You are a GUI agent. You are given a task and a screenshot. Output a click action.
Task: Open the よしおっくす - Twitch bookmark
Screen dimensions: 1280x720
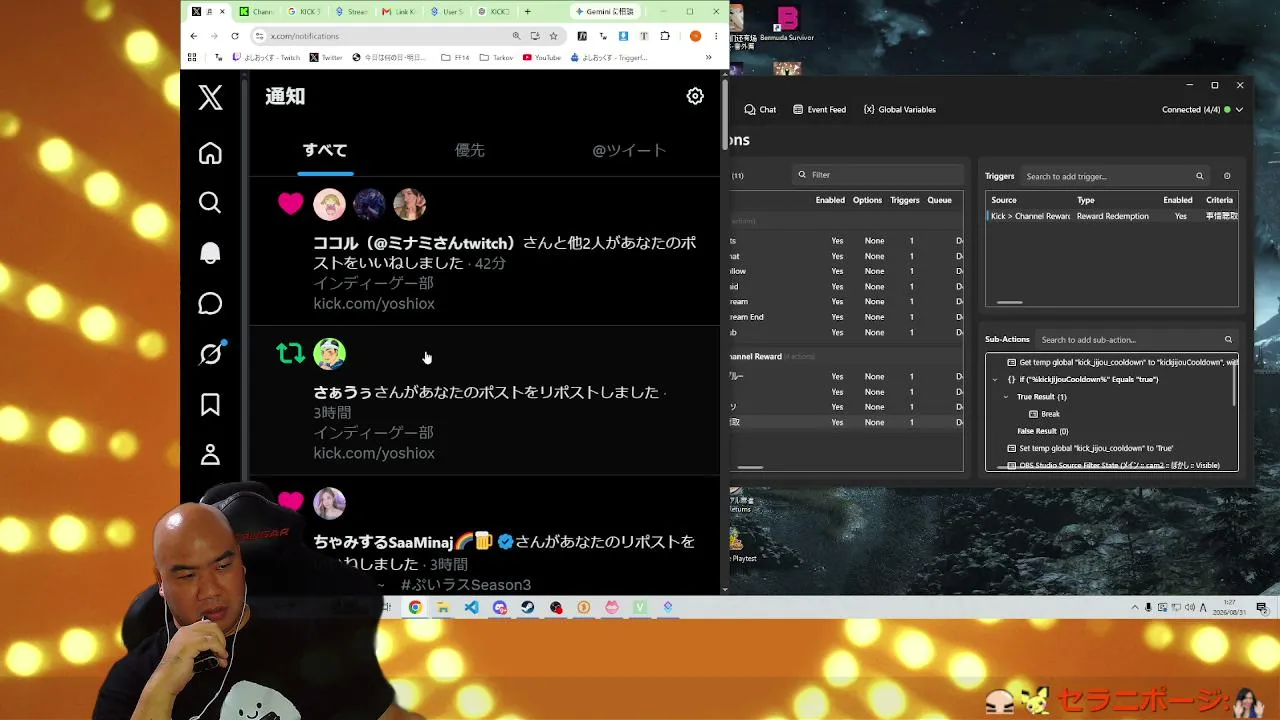click(x=266, y=58)
